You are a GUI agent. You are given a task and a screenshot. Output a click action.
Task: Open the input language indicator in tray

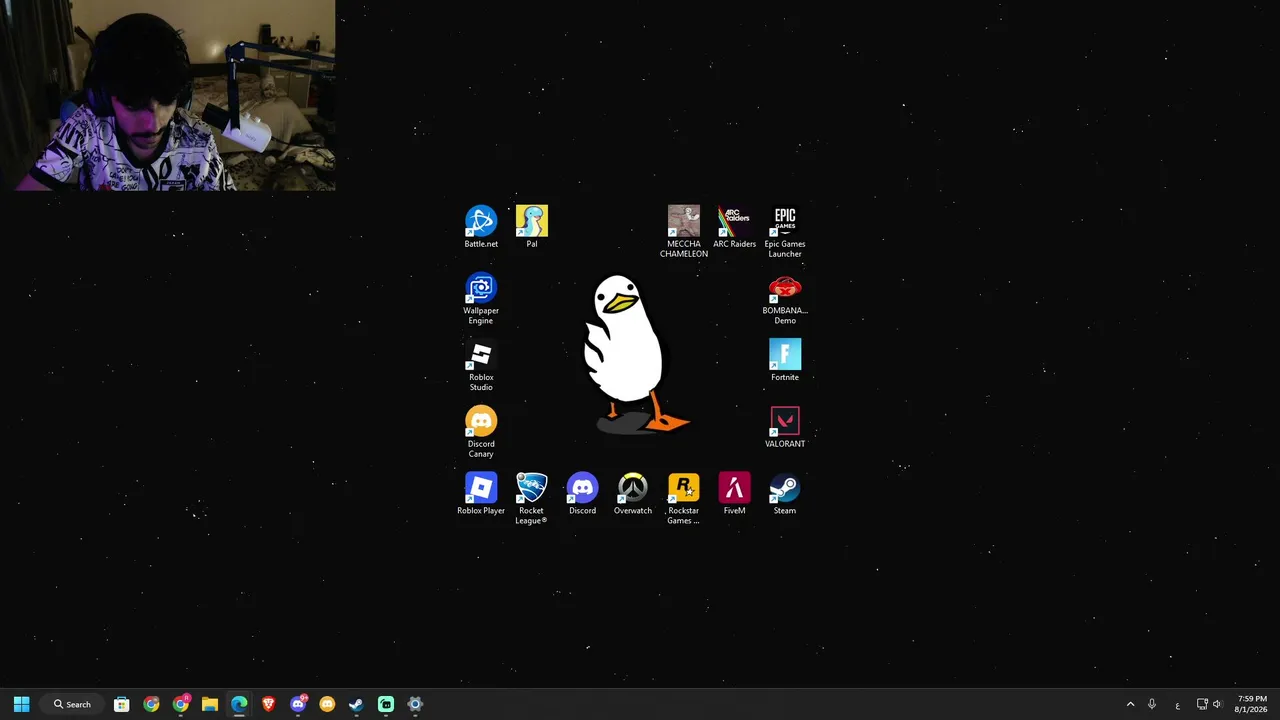(x=1178, y=705)
